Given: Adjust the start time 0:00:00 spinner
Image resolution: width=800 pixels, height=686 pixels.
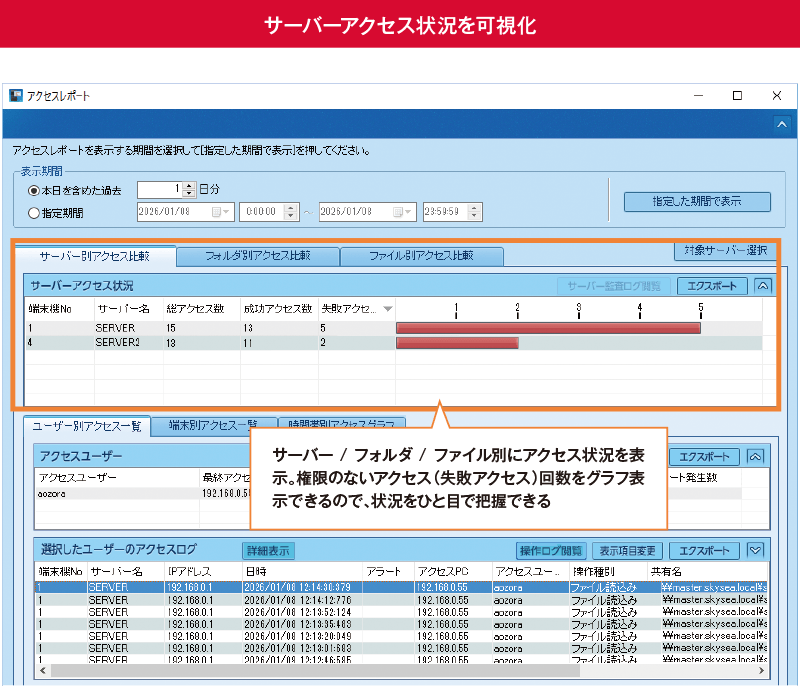Looking at the screenshot, I should click(x=291, y=212).
